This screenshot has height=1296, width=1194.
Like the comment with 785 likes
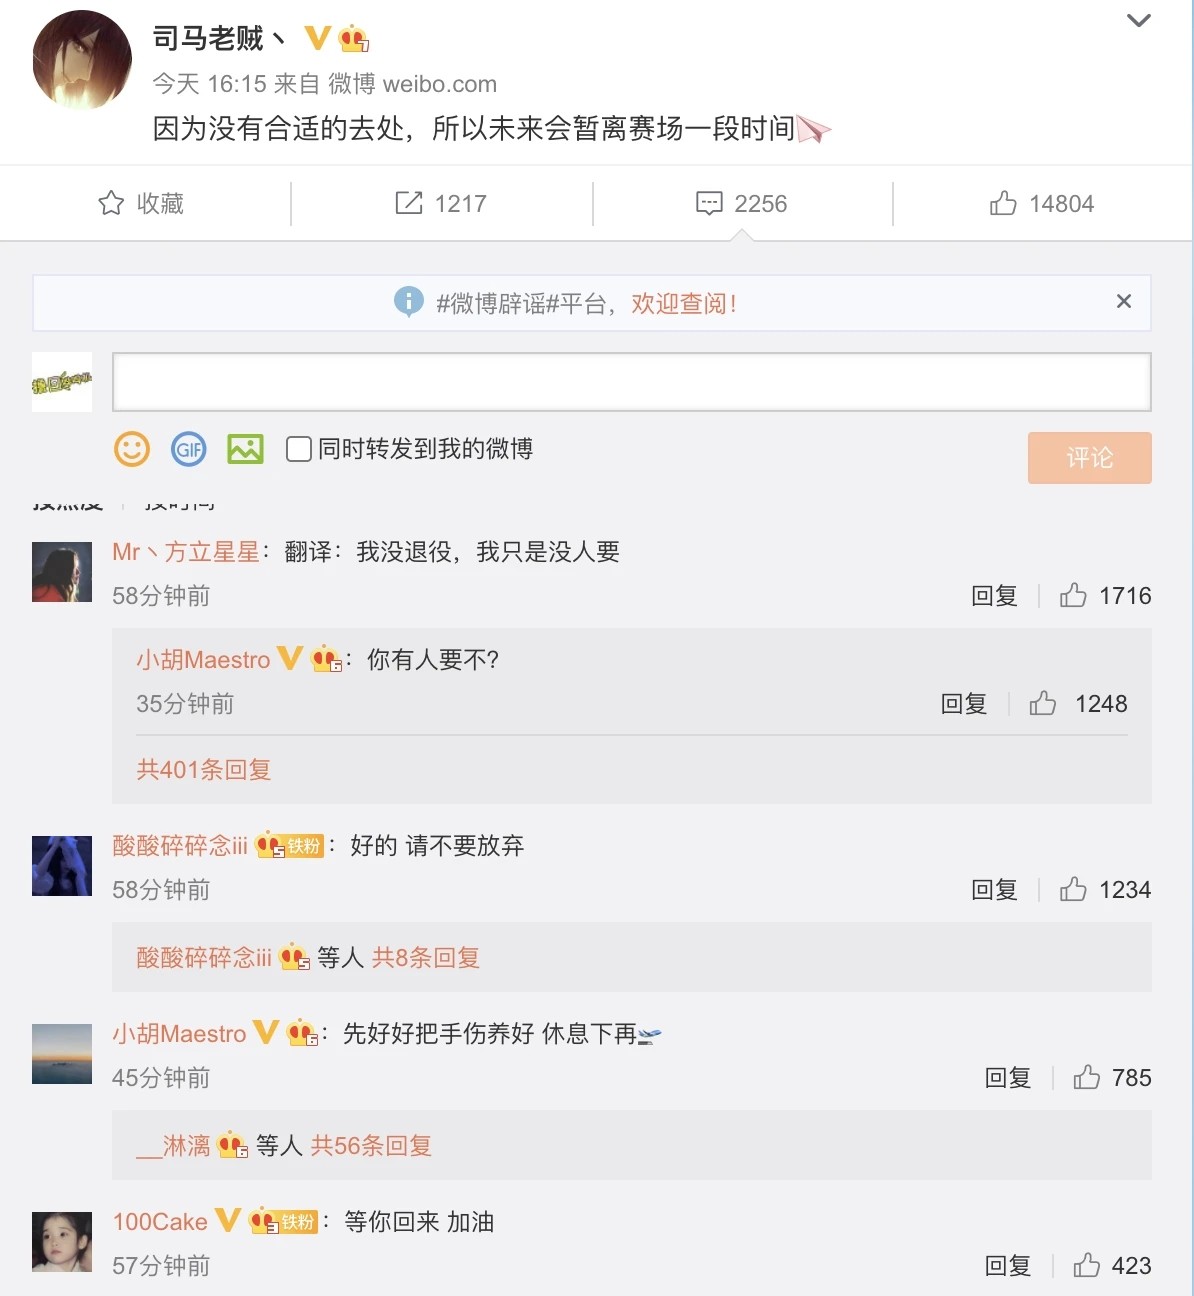tap(1086, 1078)
